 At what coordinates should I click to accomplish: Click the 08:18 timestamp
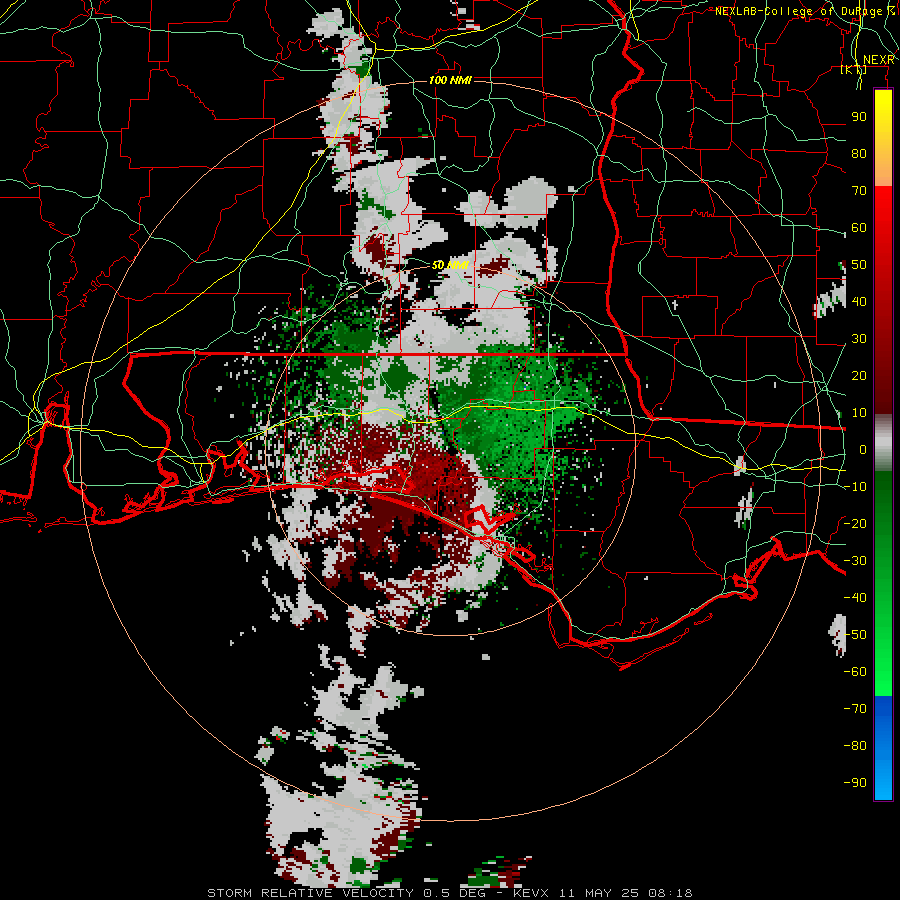click(x=670, y=893)
